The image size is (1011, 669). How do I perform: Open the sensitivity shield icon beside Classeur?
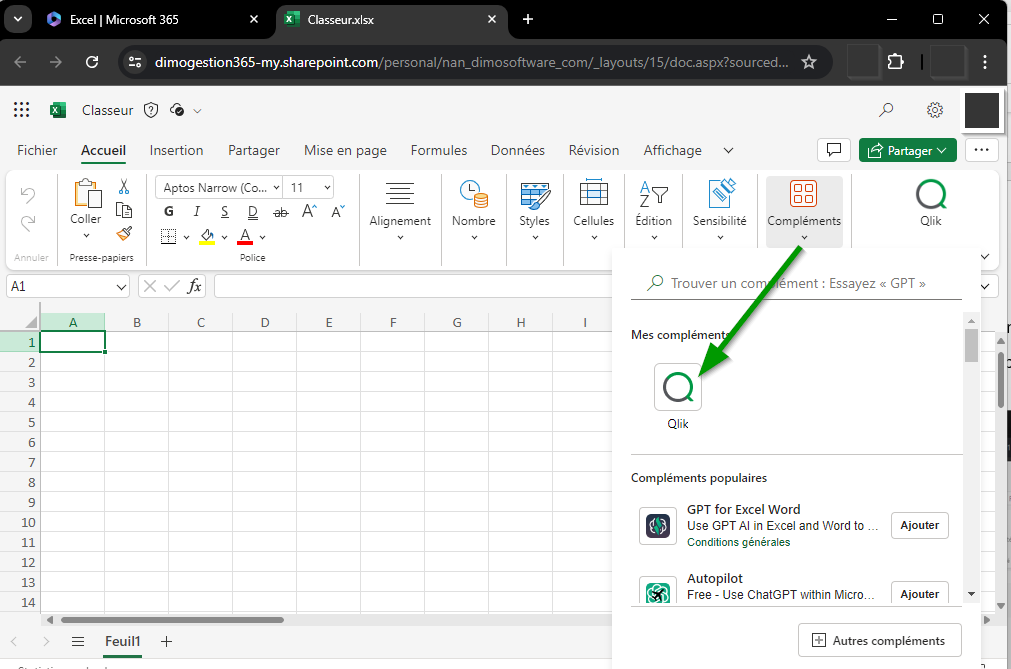coord(151,110)
